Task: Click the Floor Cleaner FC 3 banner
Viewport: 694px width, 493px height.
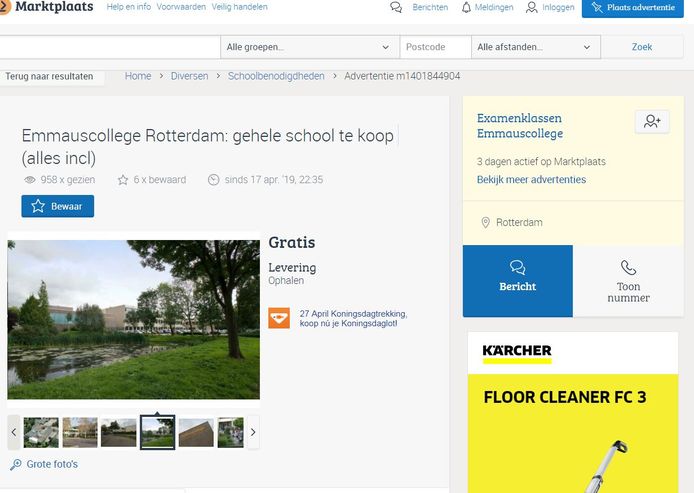Action: (x=573, y=434)
